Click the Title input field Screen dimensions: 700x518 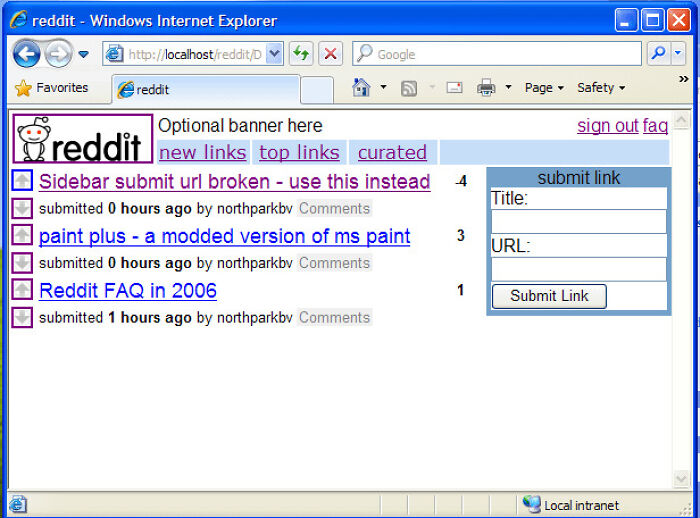pos(579,221)
